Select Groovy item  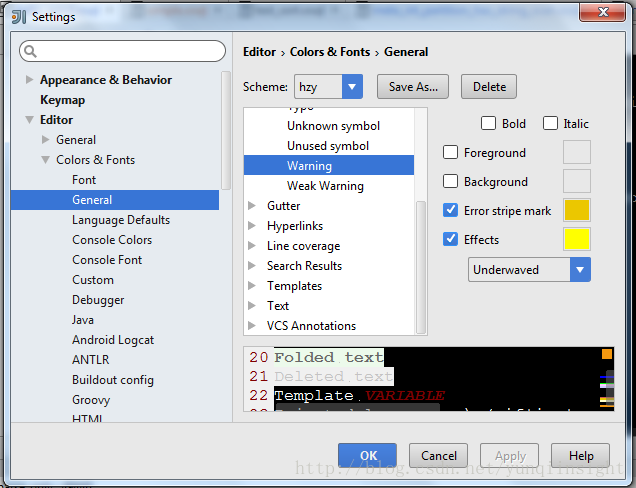click(x=91, y=400)
